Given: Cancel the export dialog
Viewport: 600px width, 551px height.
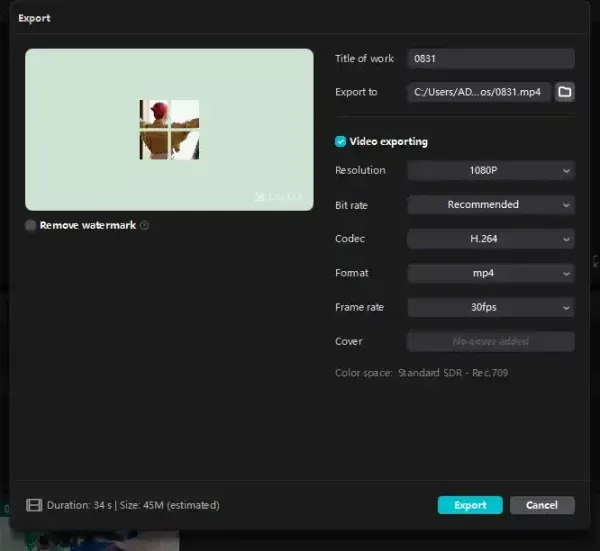Looking at the screenshot, I should (541, 505).
